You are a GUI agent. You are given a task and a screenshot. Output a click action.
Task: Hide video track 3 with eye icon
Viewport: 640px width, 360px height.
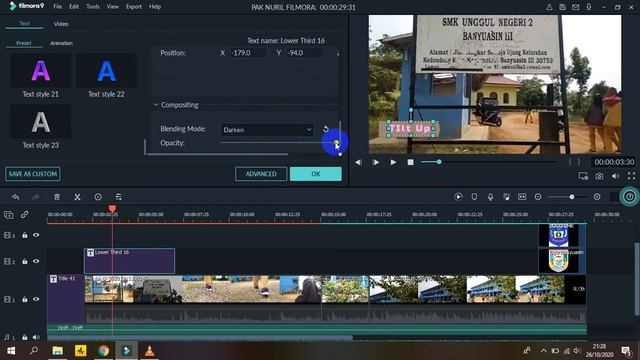tap(36, 235)
